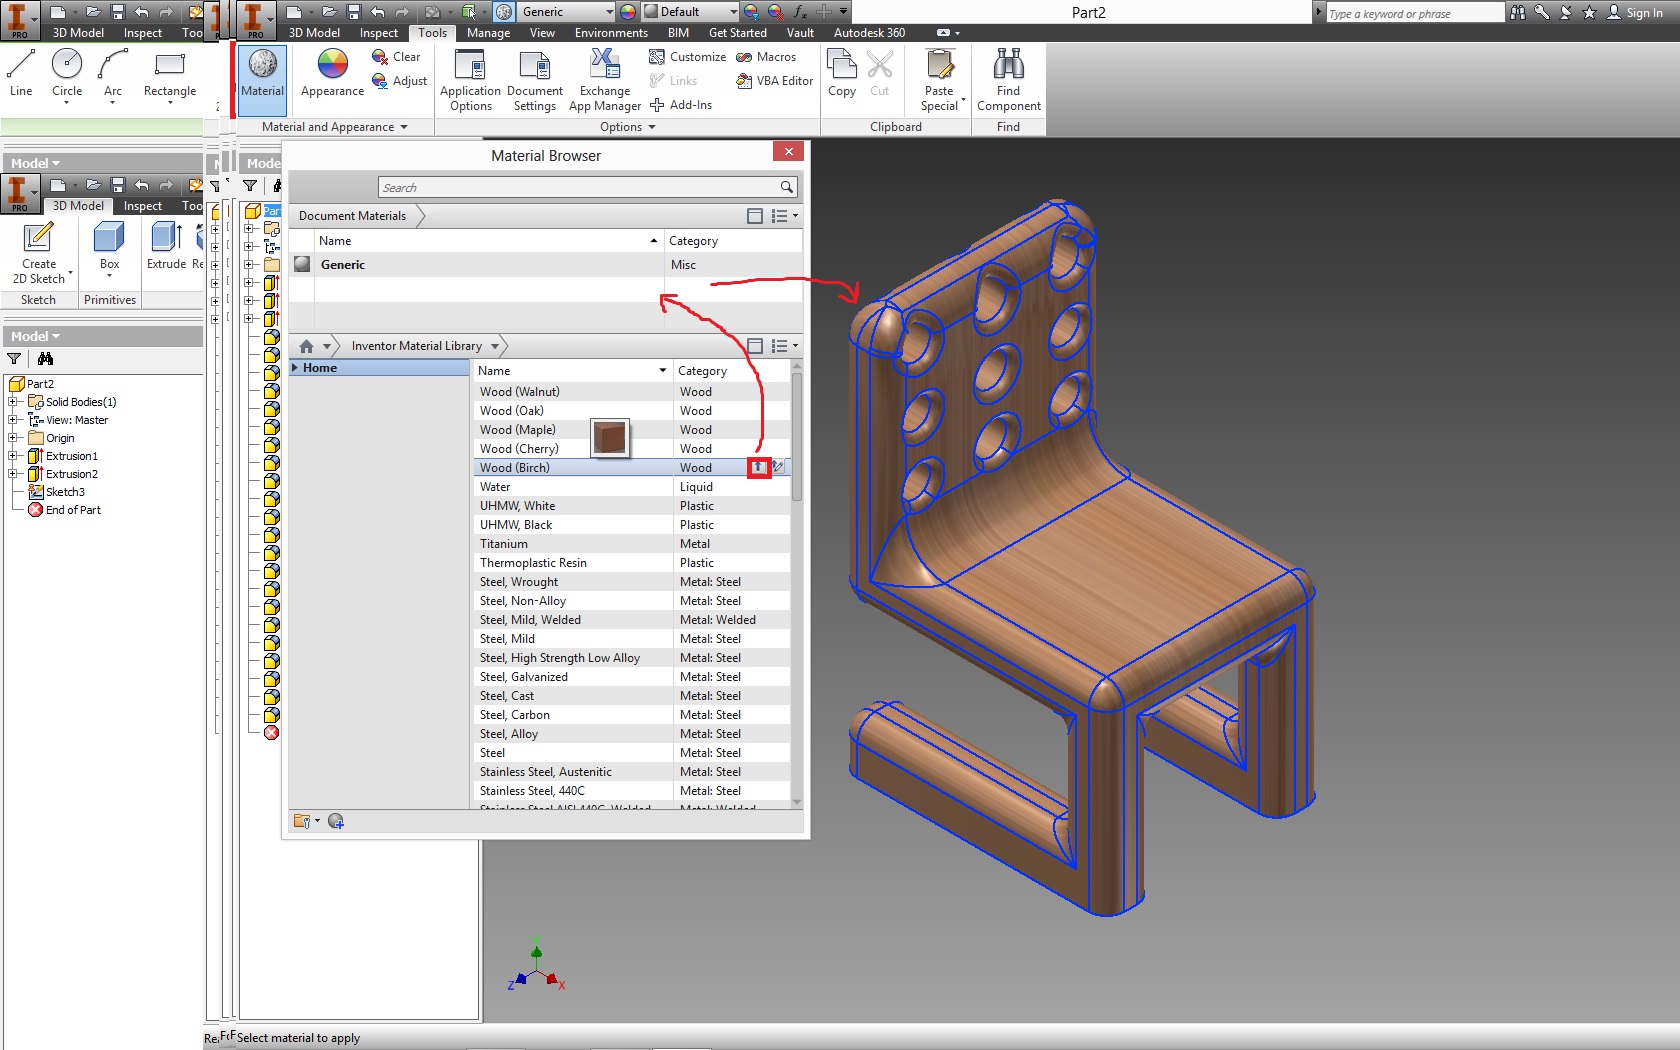Open the Inventor Material Library dropdown arrow

pyautogui.click(x=495, y=346)
